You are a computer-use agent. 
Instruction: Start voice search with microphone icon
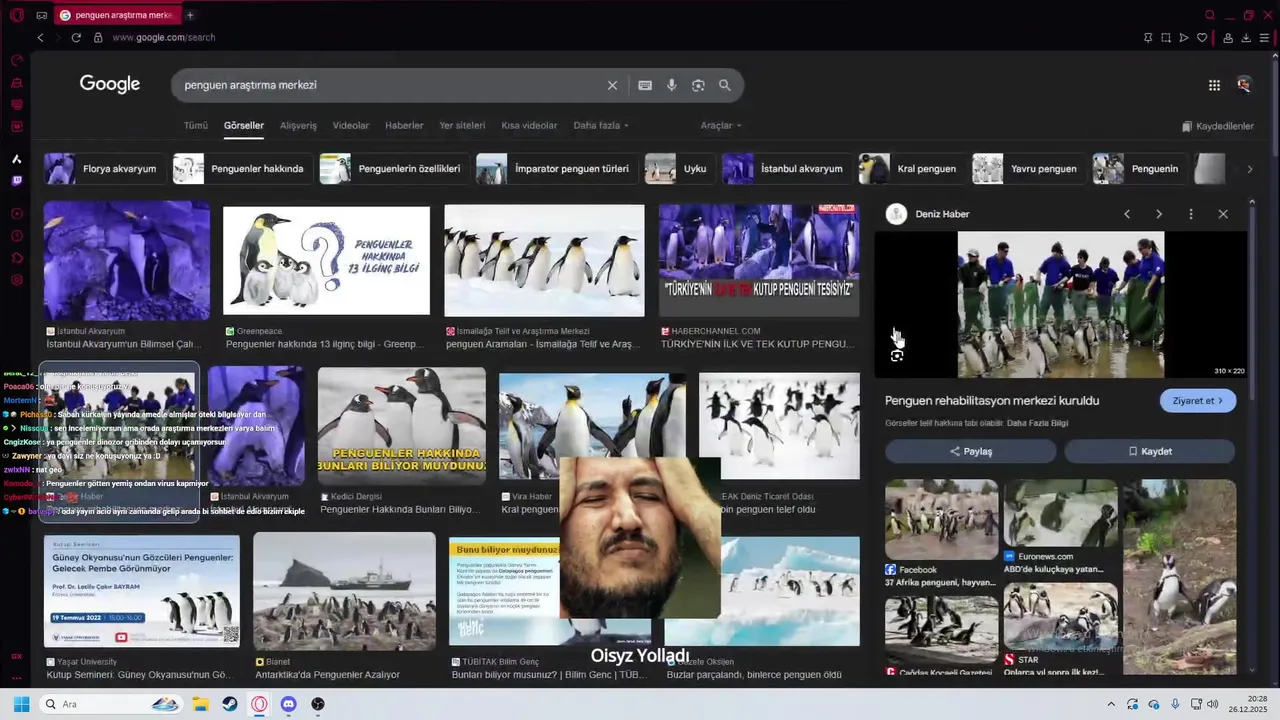tap(672, 85)
